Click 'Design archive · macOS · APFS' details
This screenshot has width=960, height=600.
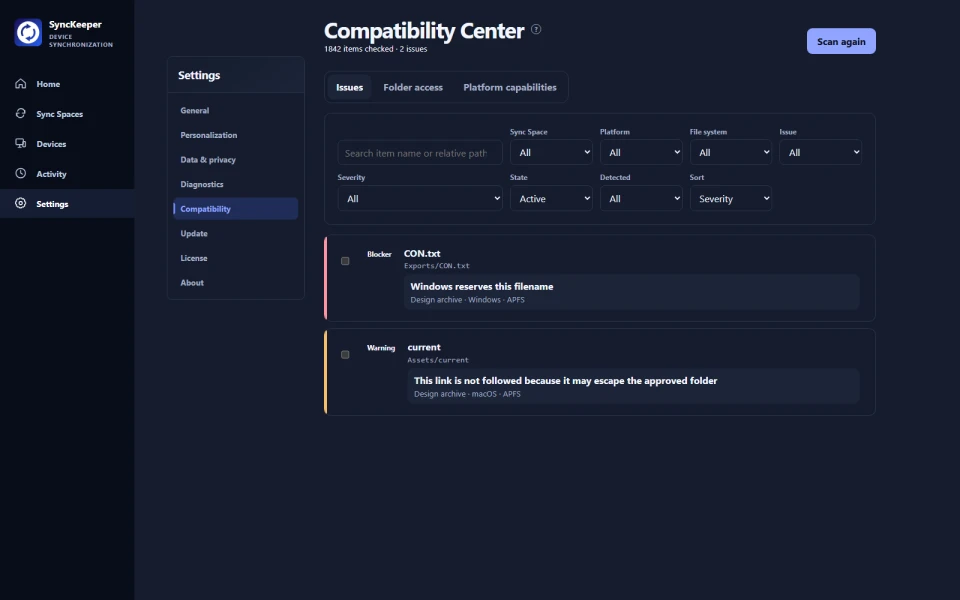pos(467,394)
